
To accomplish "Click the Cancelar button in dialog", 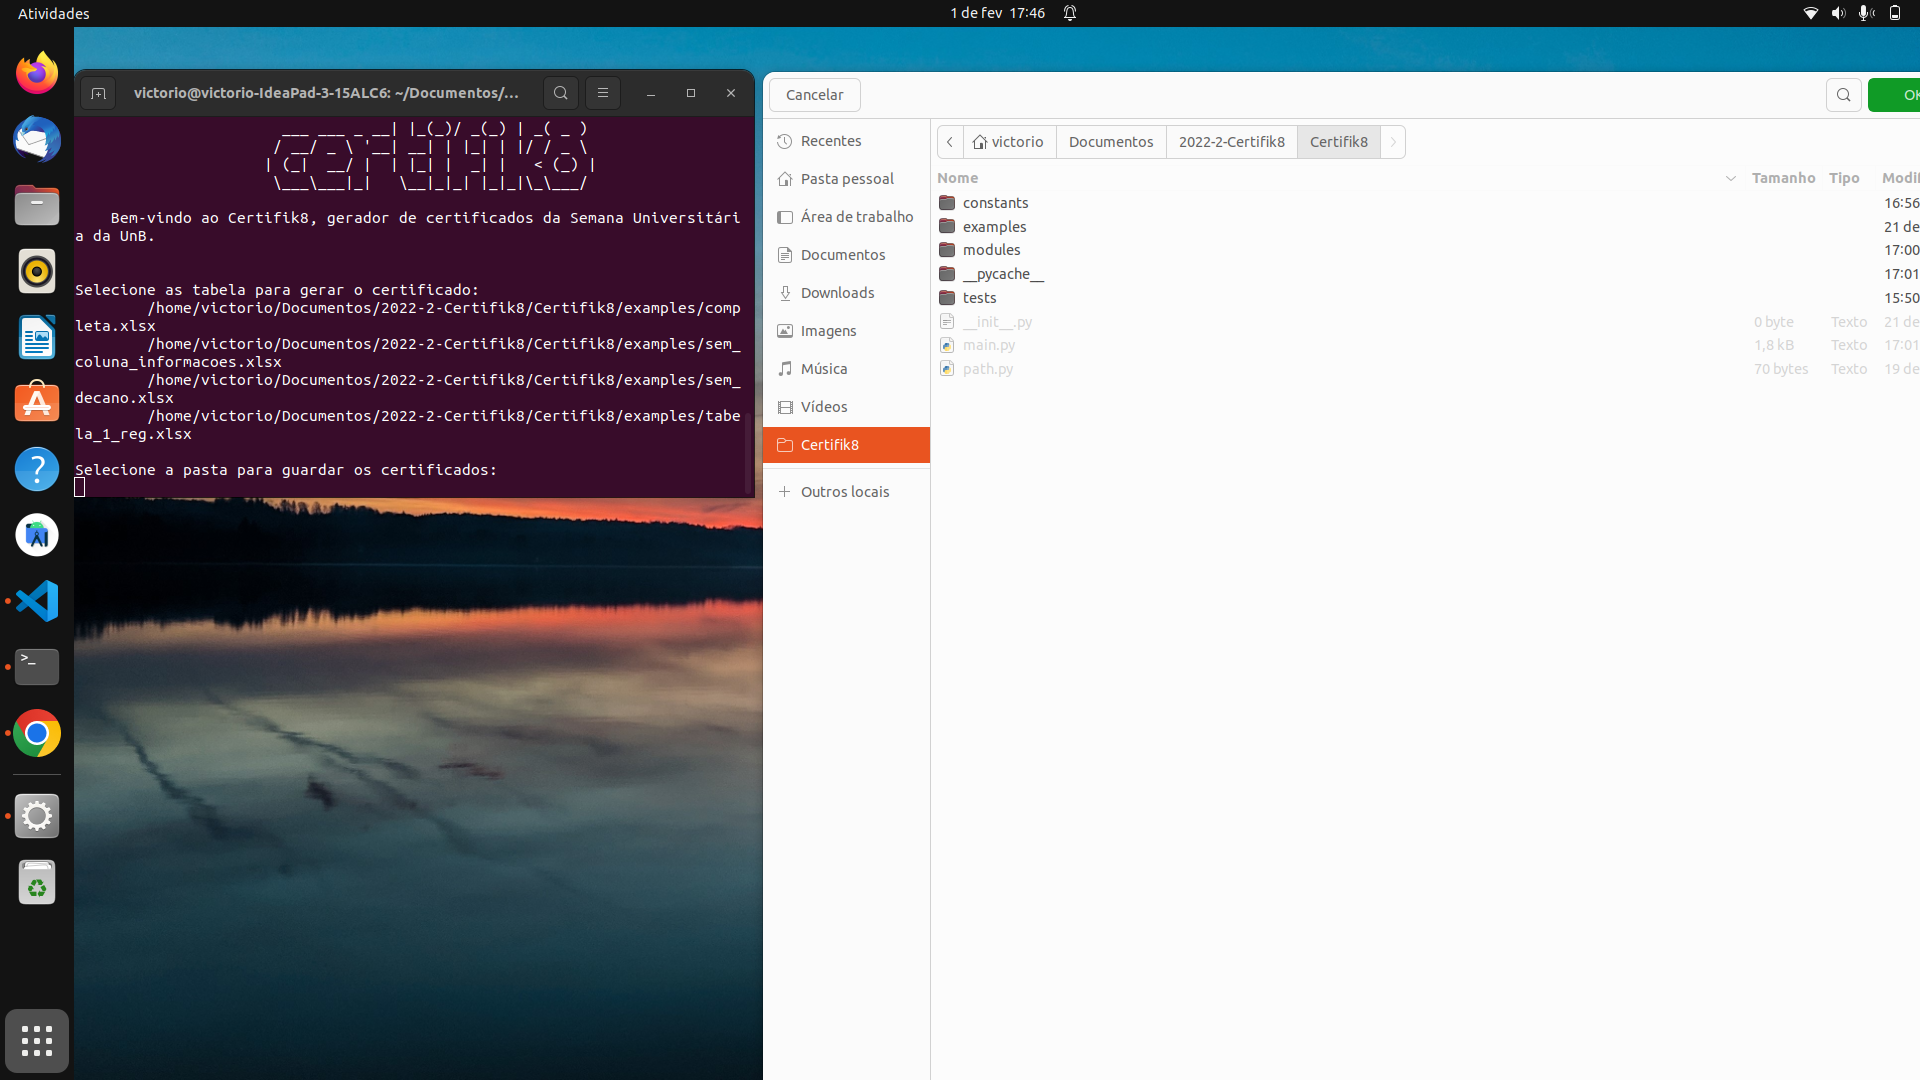I will coord(815,94).
